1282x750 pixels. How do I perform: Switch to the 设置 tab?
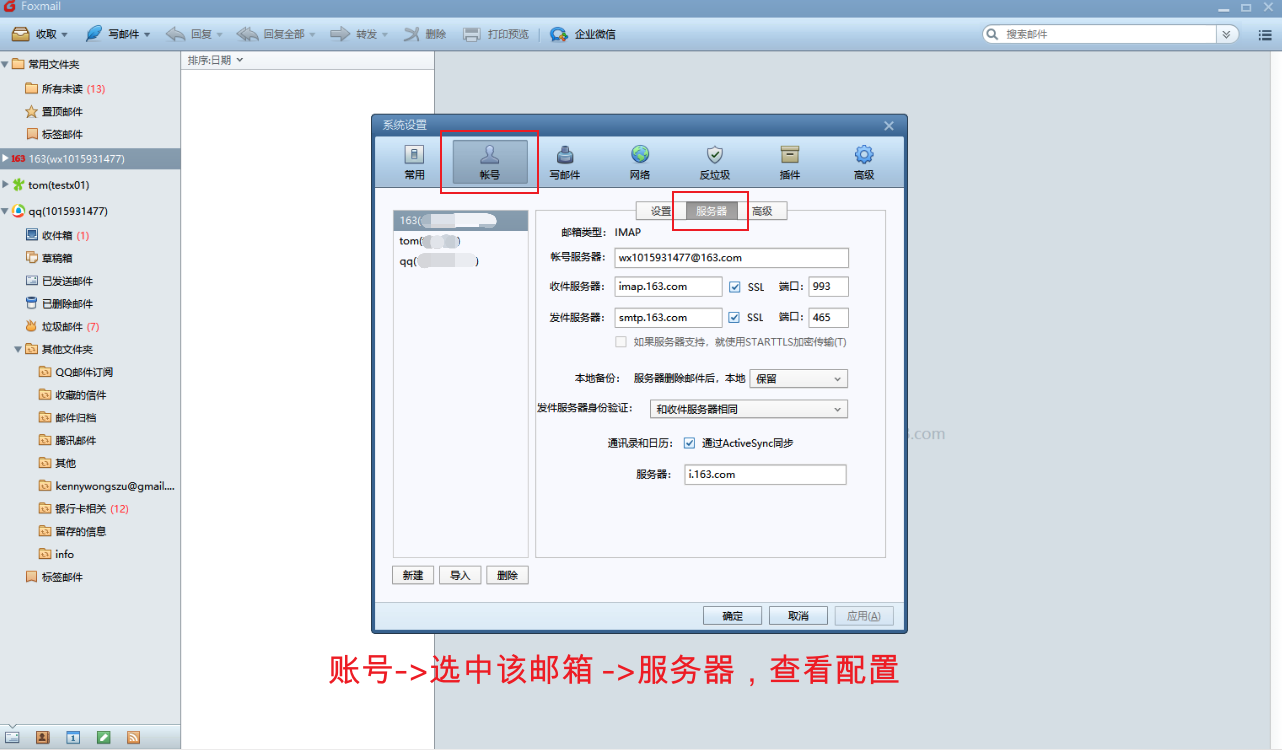[661, 211]
